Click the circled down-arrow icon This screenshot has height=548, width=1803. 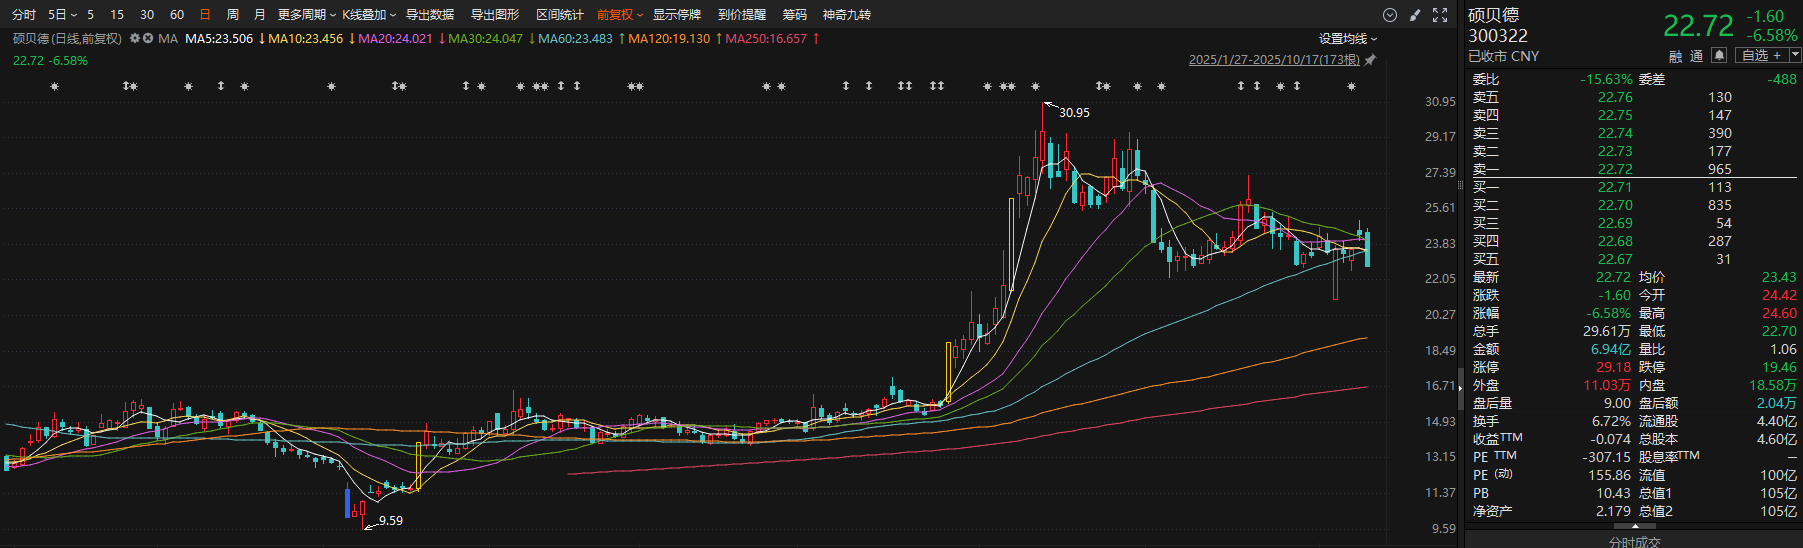click(1389, 15)
